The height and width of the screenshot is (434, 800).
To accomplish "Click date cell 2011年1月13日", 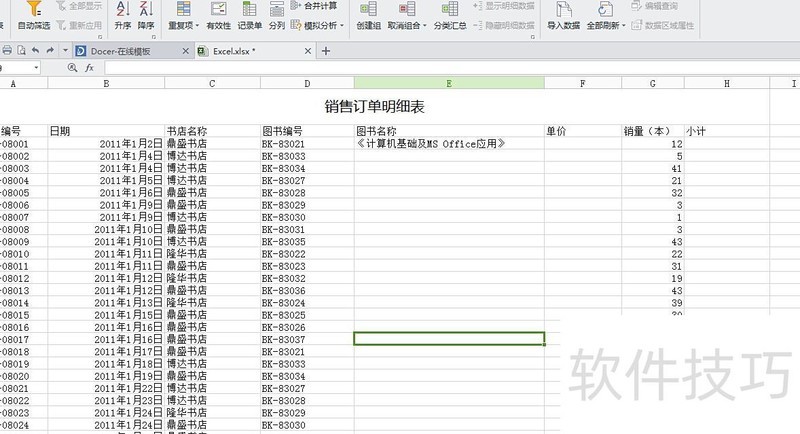I will (x=106, y=303).
